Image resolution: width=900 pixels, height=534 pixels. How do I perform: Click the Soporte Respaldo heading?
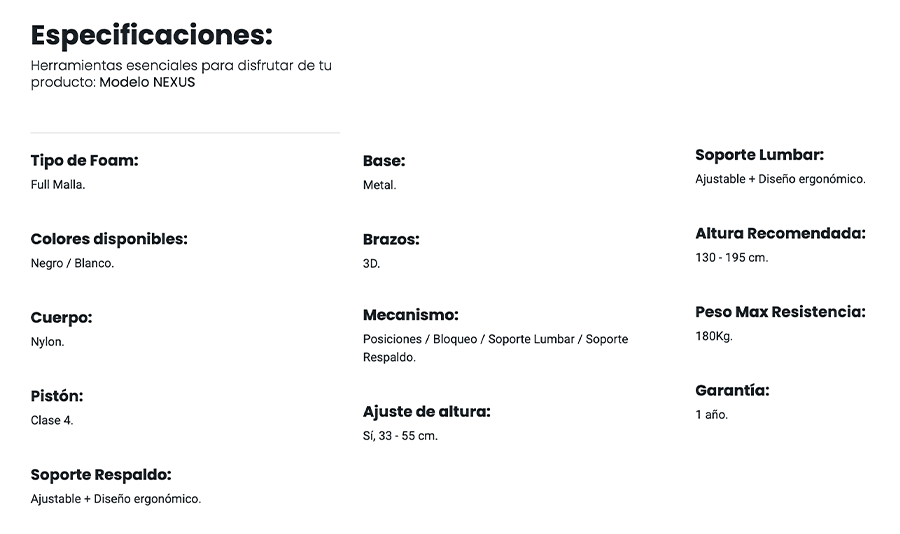pos(101,475)
